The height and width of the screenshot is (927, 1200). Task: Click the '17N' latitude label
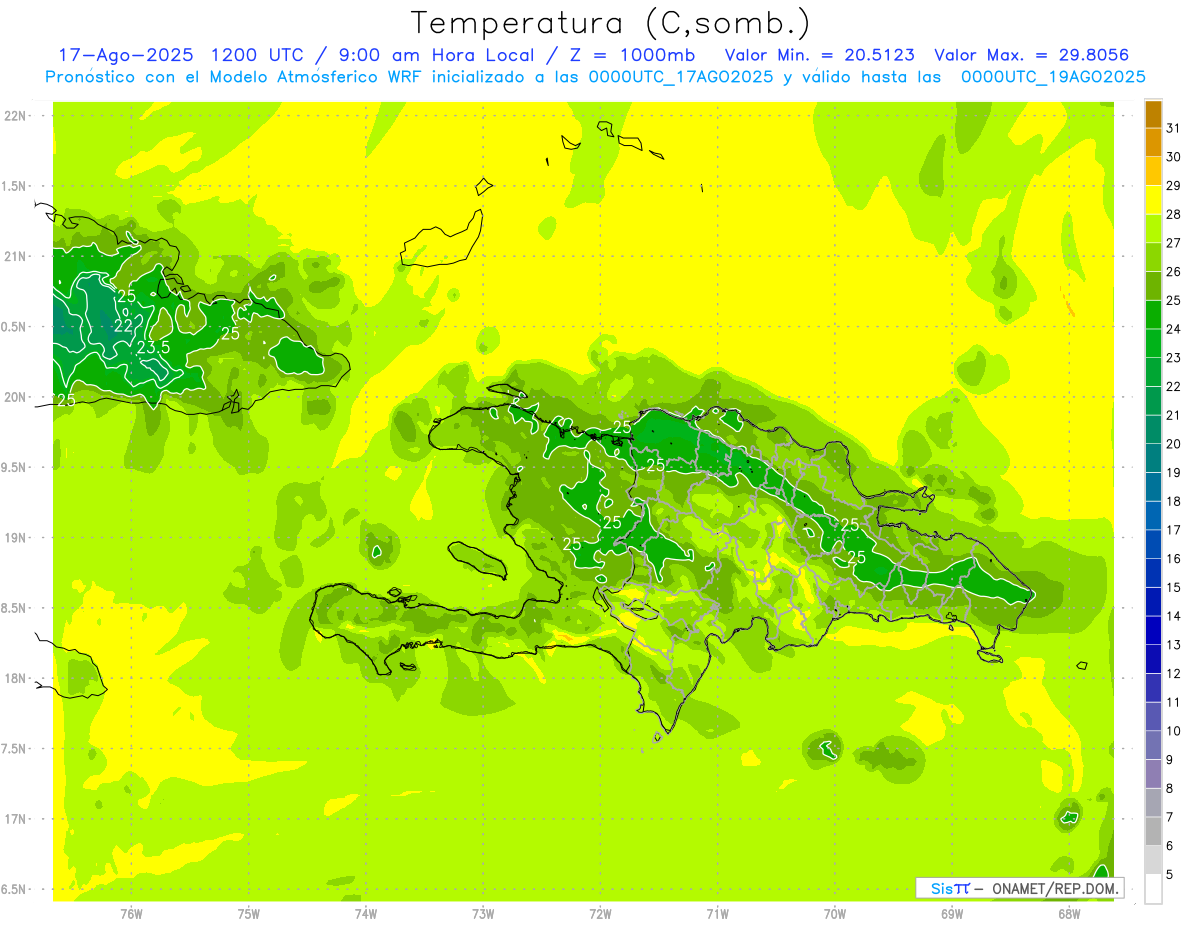17,819
